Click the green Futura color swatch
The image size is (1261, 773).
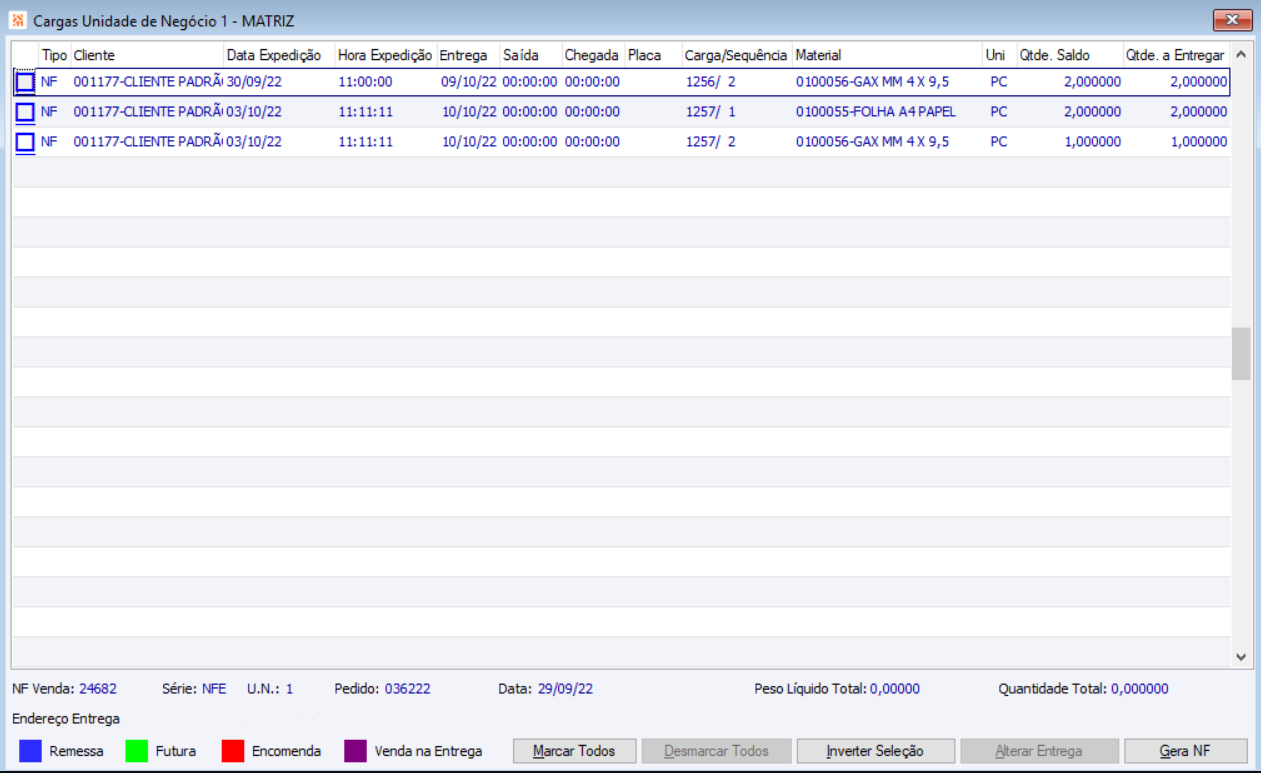point(137,751)
